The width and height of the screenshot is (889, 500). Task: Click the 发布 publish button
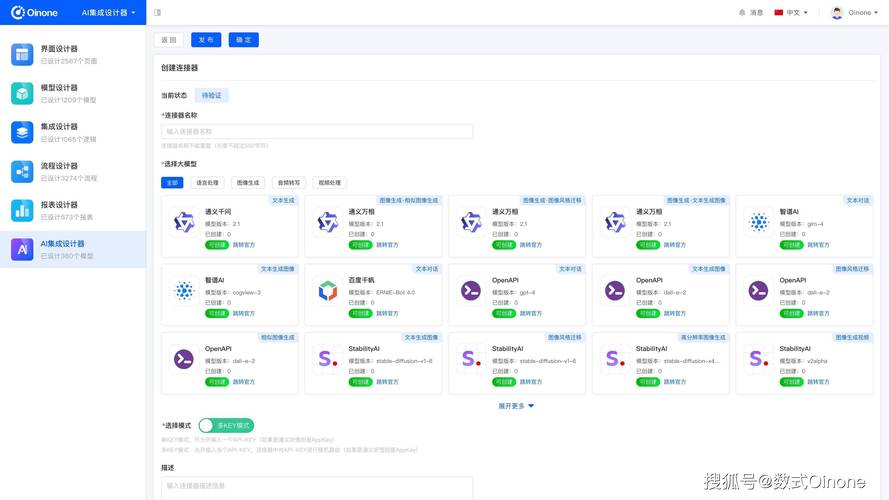click(206, 40)
